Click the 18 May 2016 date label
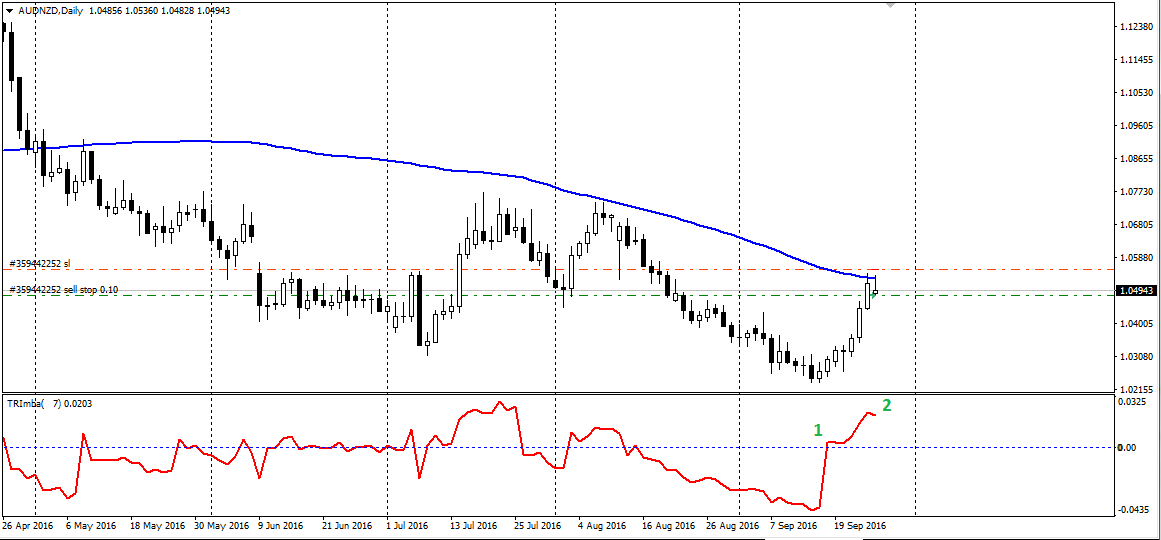The image size is (1161, 540). [156, 527]
